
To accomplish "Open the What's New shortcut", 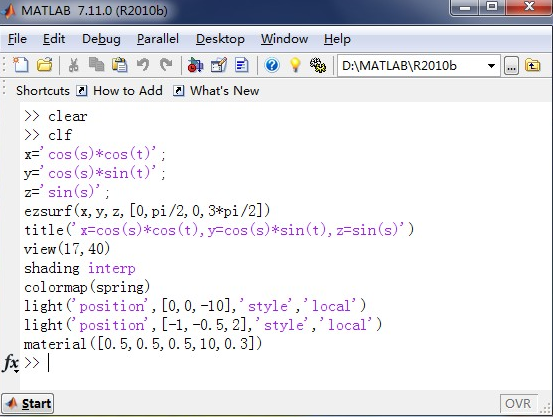I will coord(216,91).
